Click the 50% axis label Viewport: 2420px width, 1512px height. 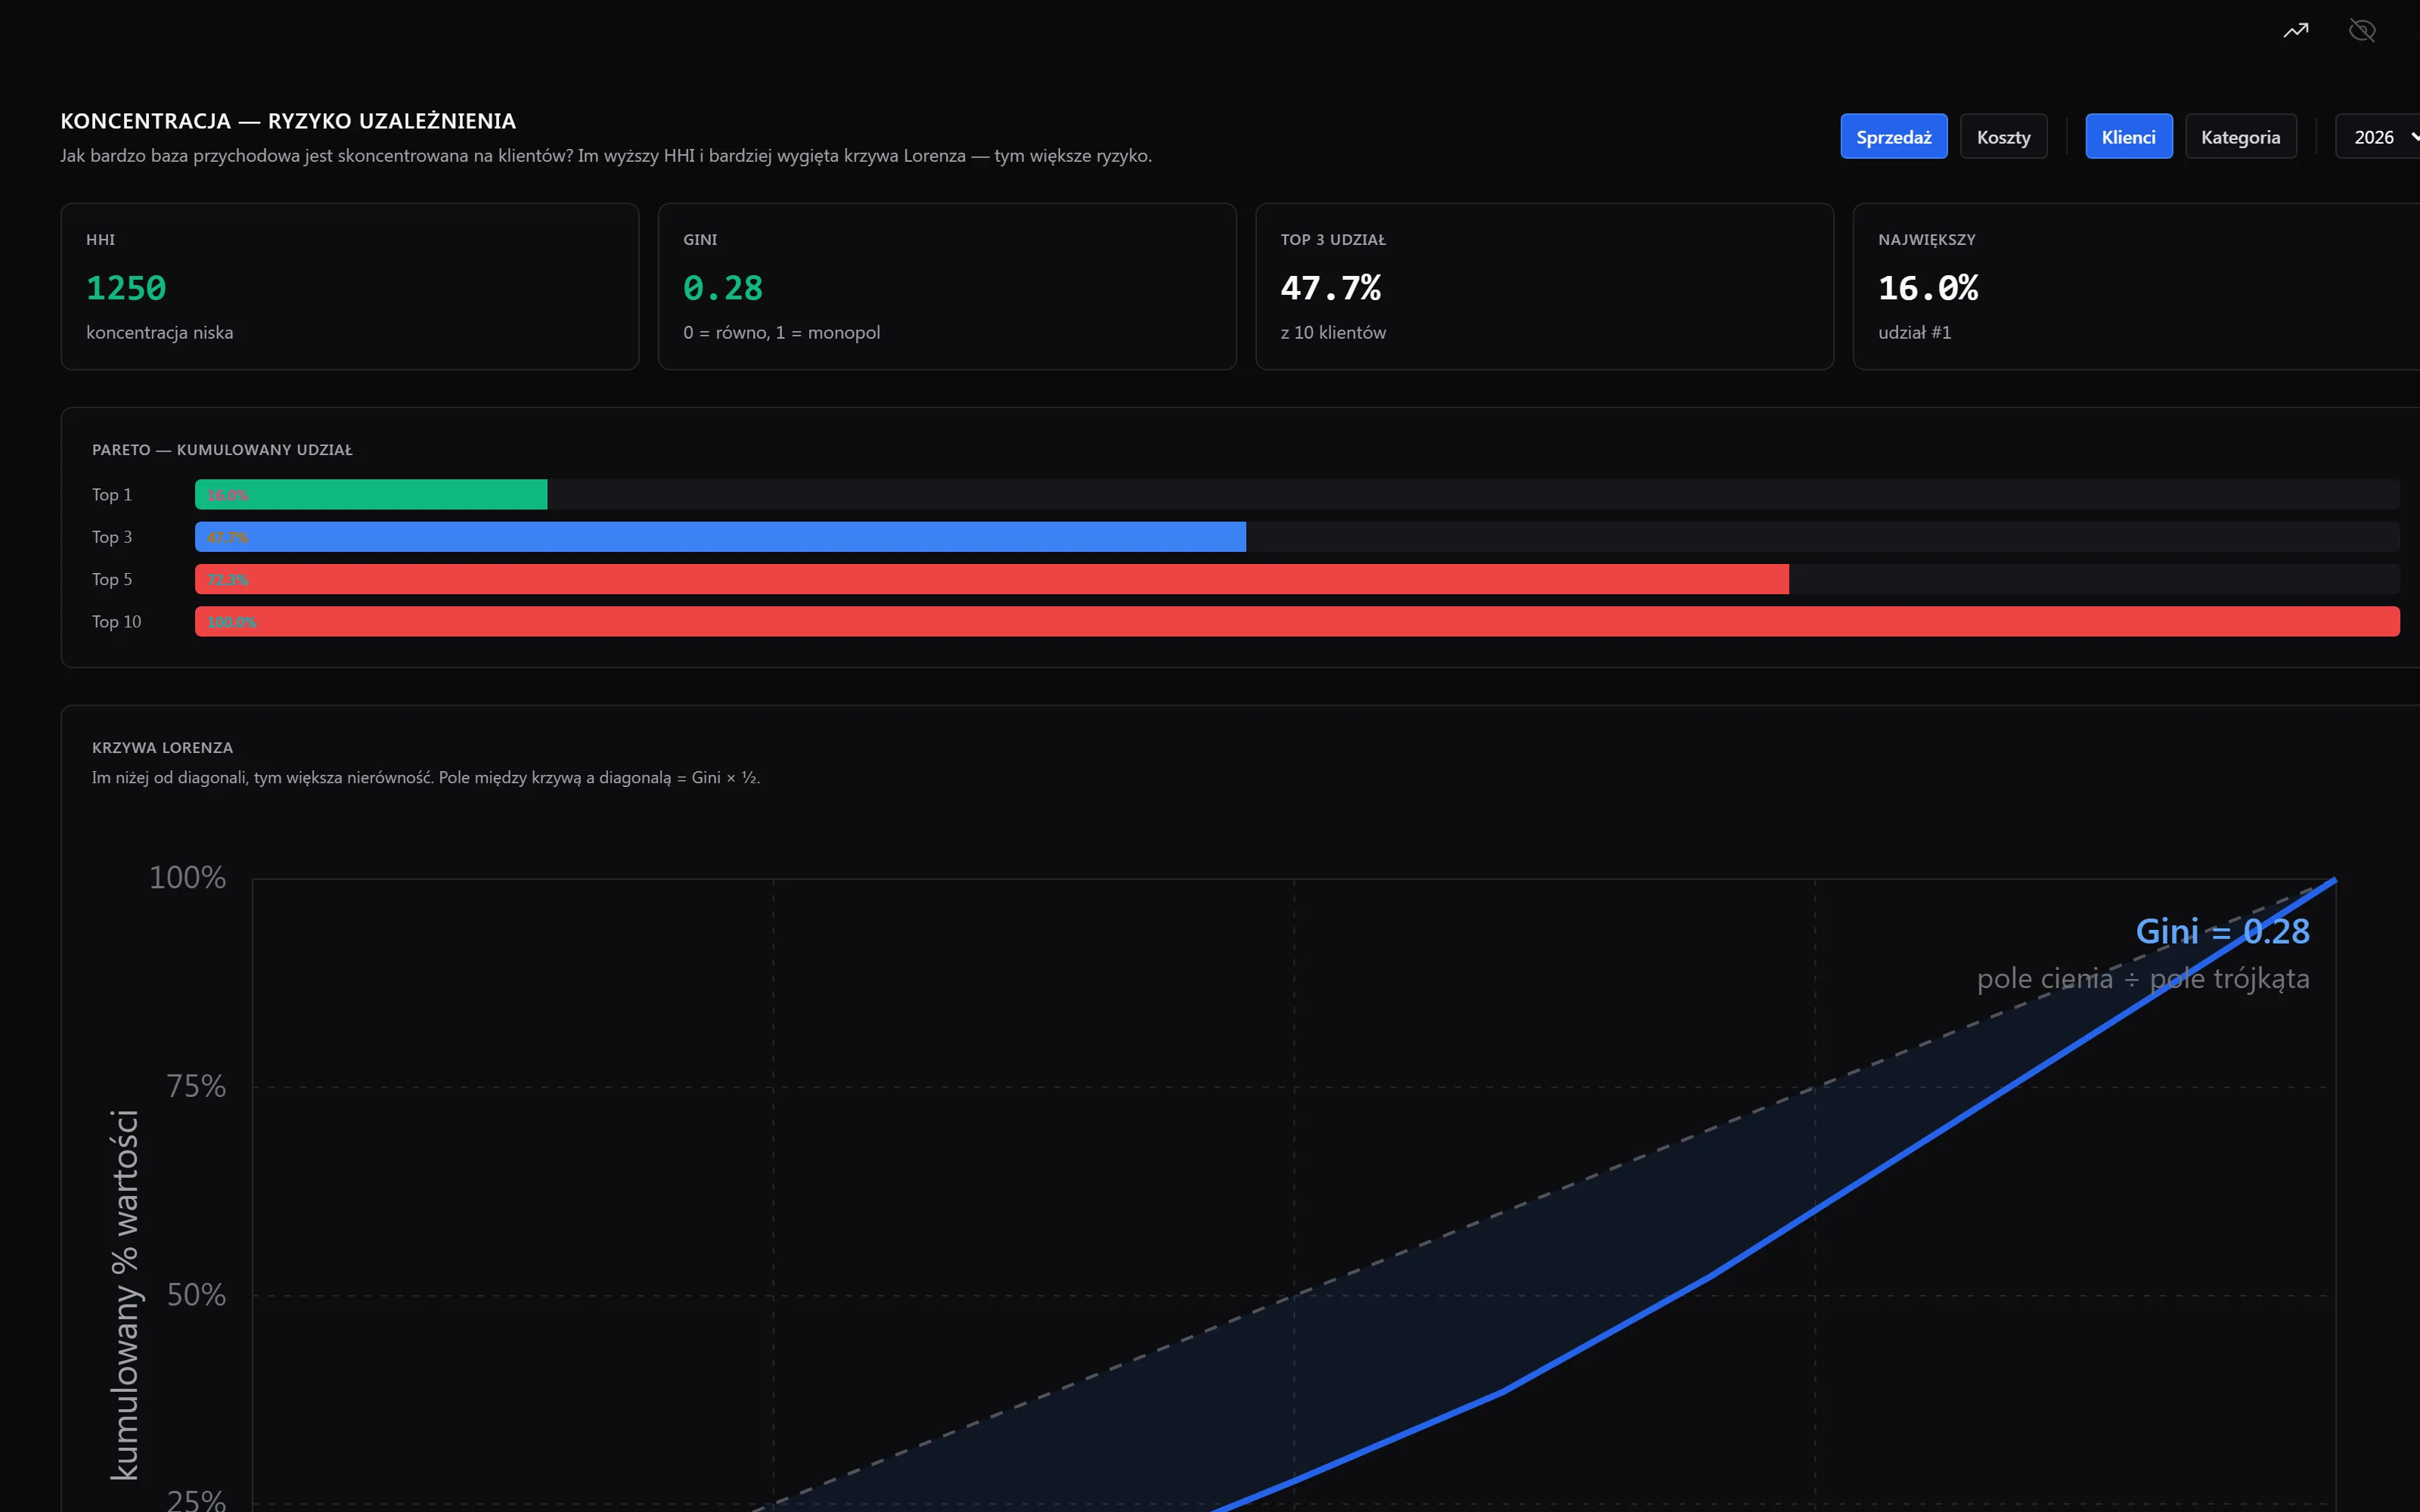(196, 1296)
